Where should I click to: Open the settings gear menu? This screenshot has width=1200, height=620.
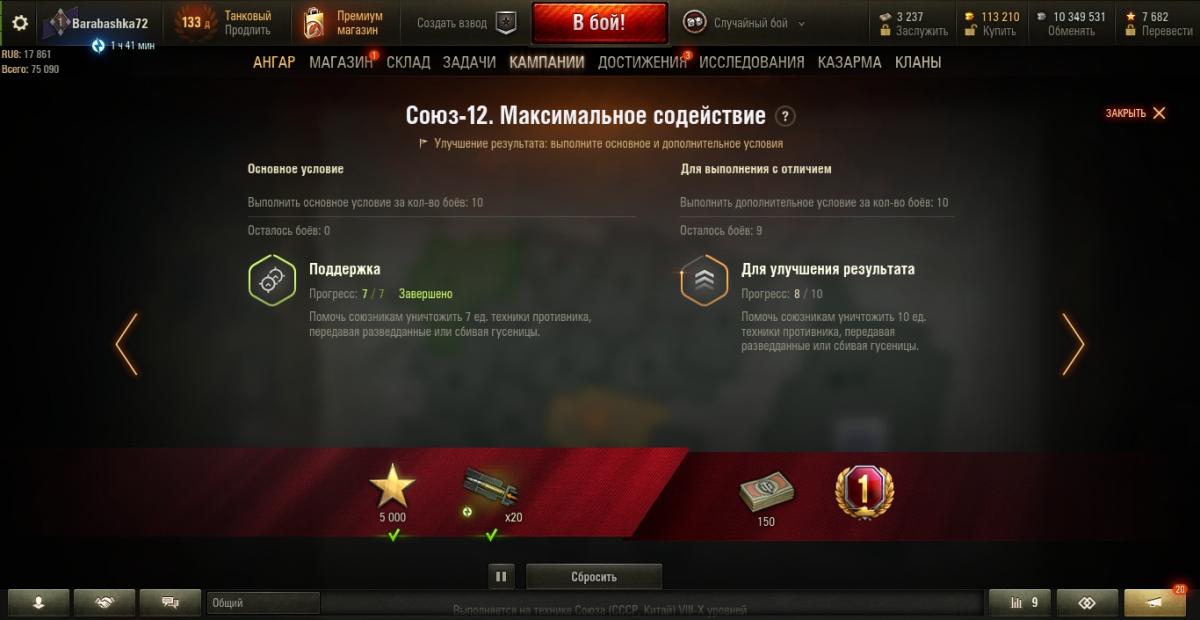20,23
